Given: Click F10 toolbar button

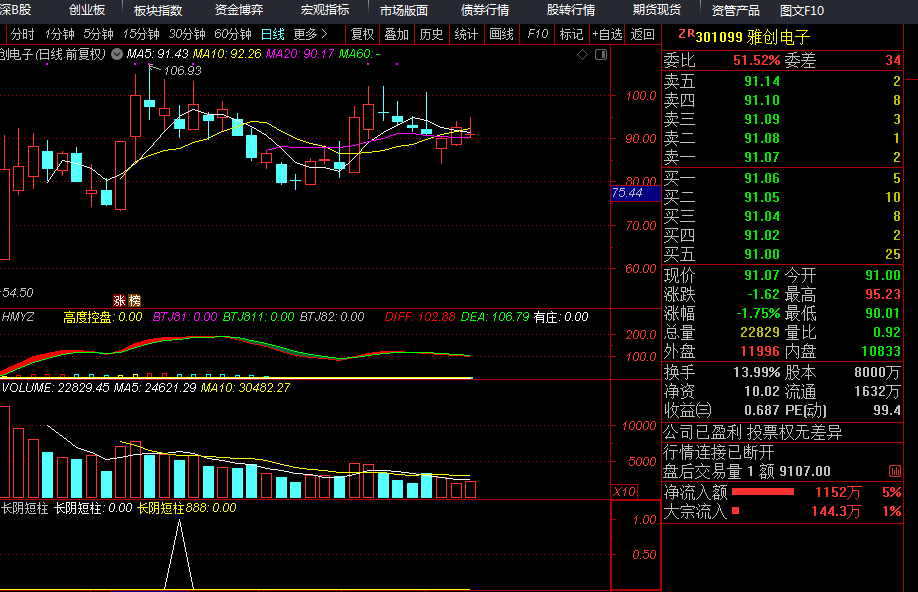Looking at the screenshot, I should pyautogui.click(x=537, y=35).
